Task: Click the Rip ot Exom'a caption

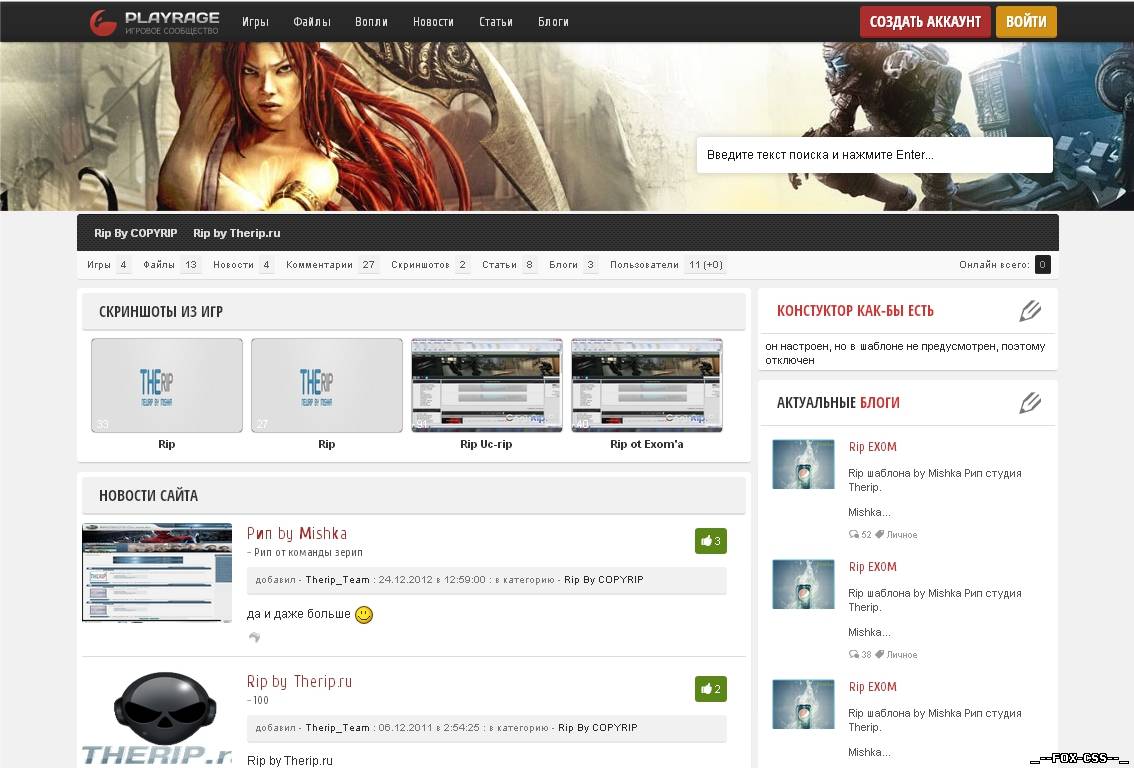Action: pos(647,444)
